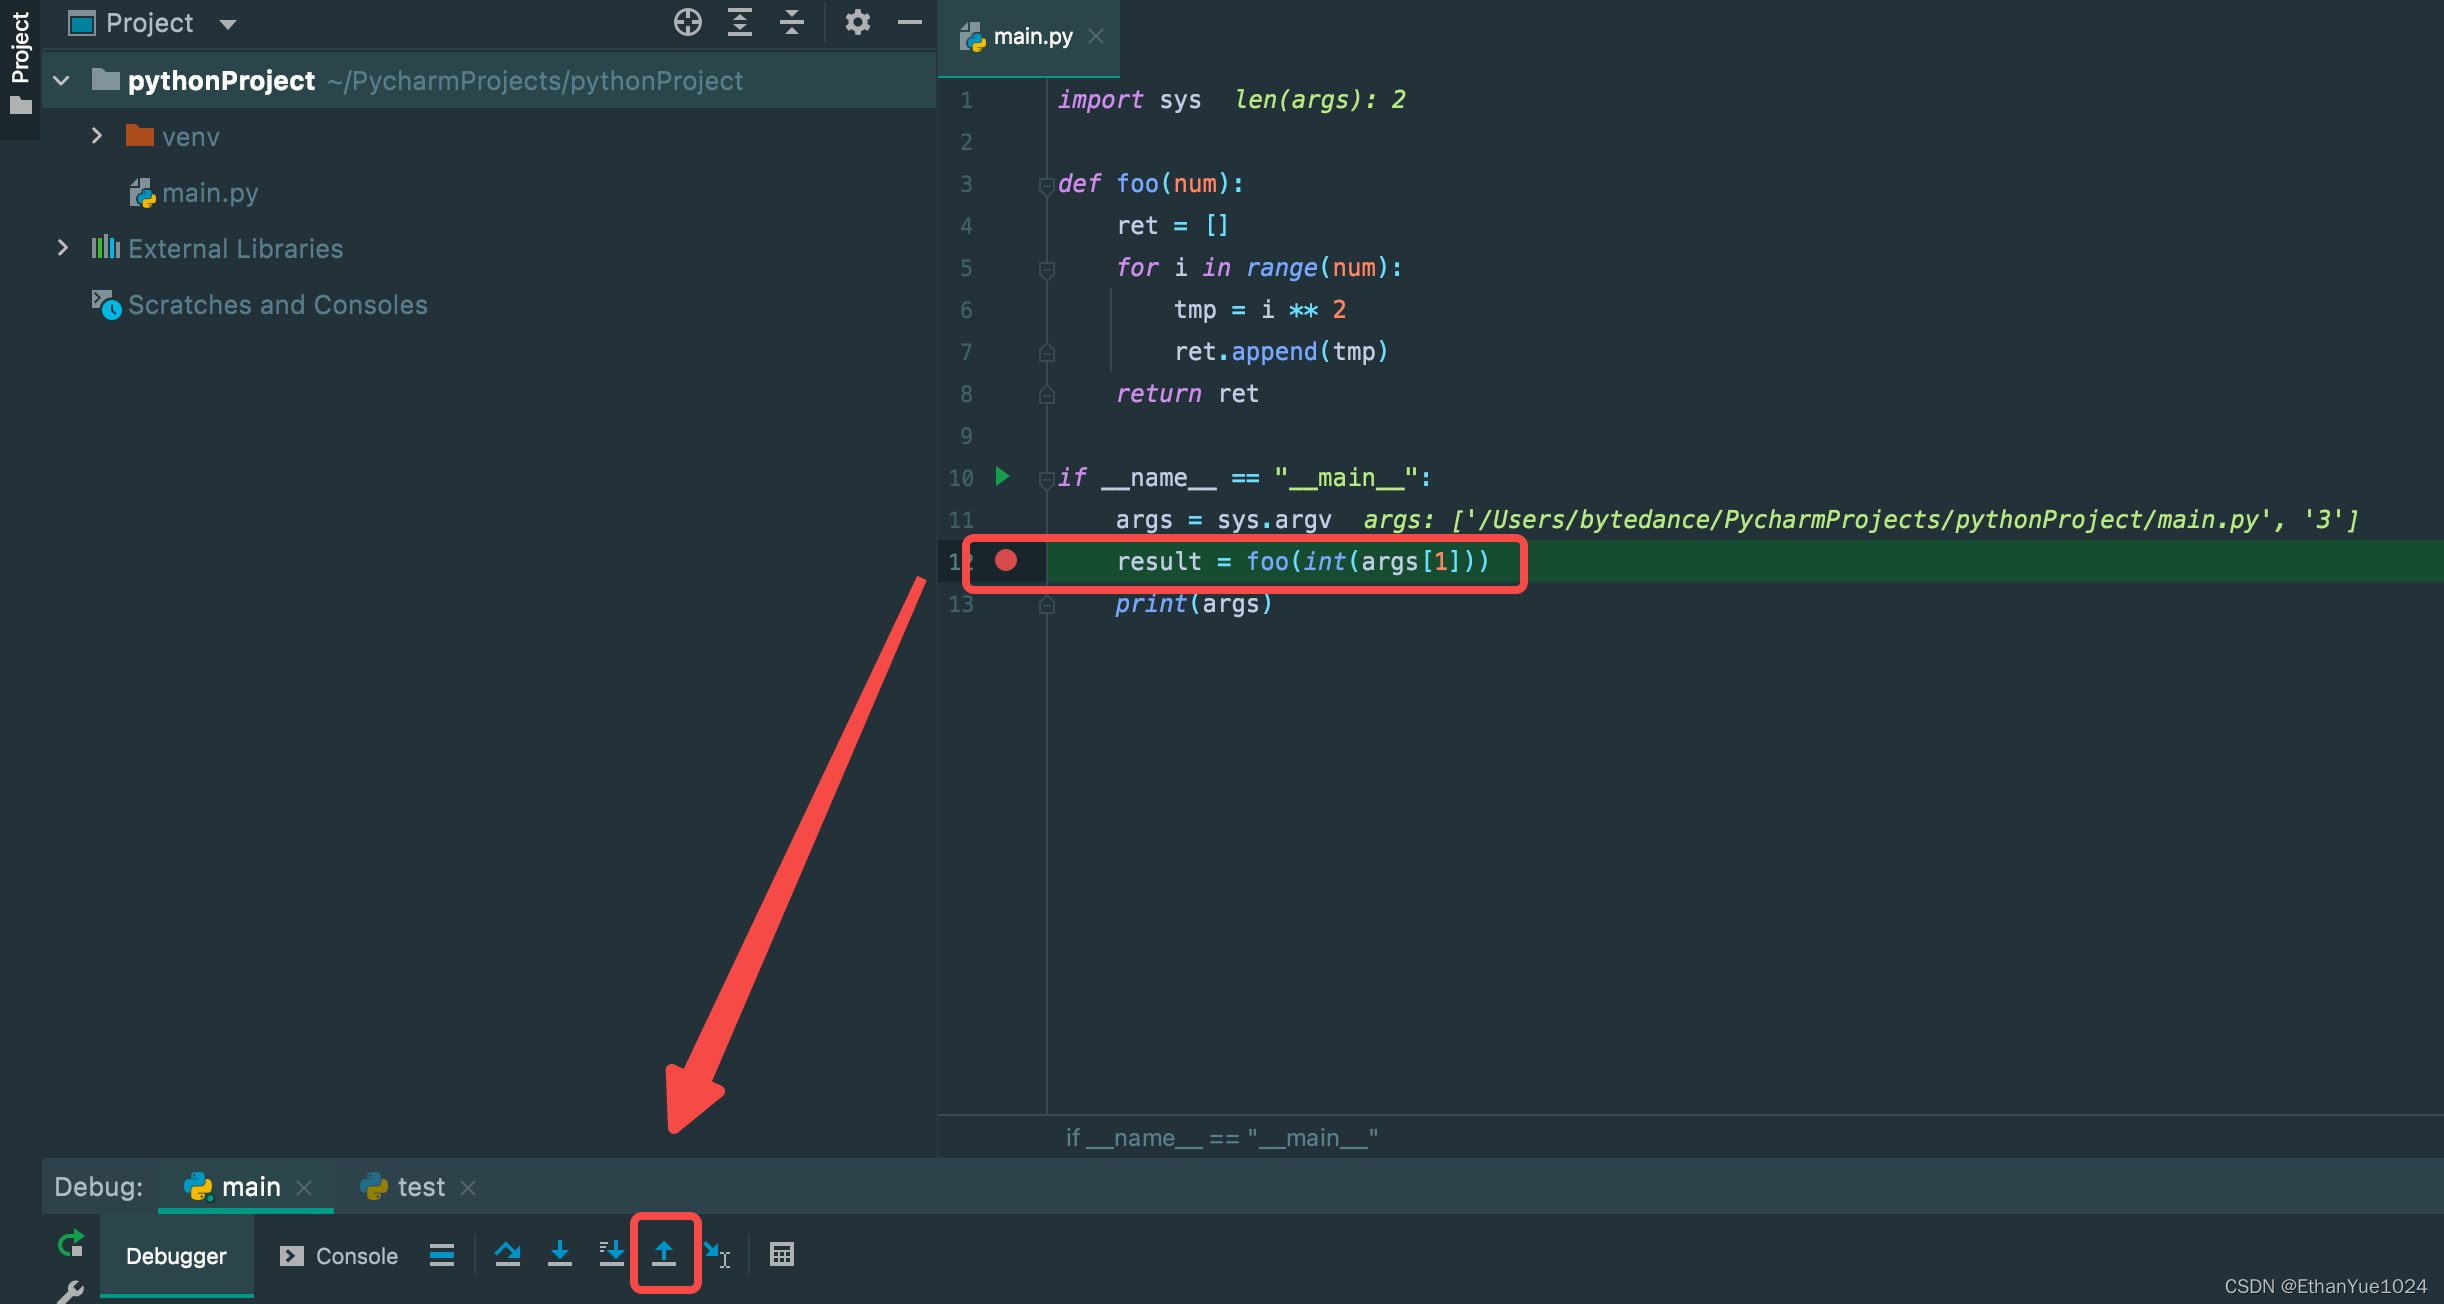Screen dimensions: 2444x1304
Task: Click Step Into My Code icon
Action: [x=611, y=1254]
